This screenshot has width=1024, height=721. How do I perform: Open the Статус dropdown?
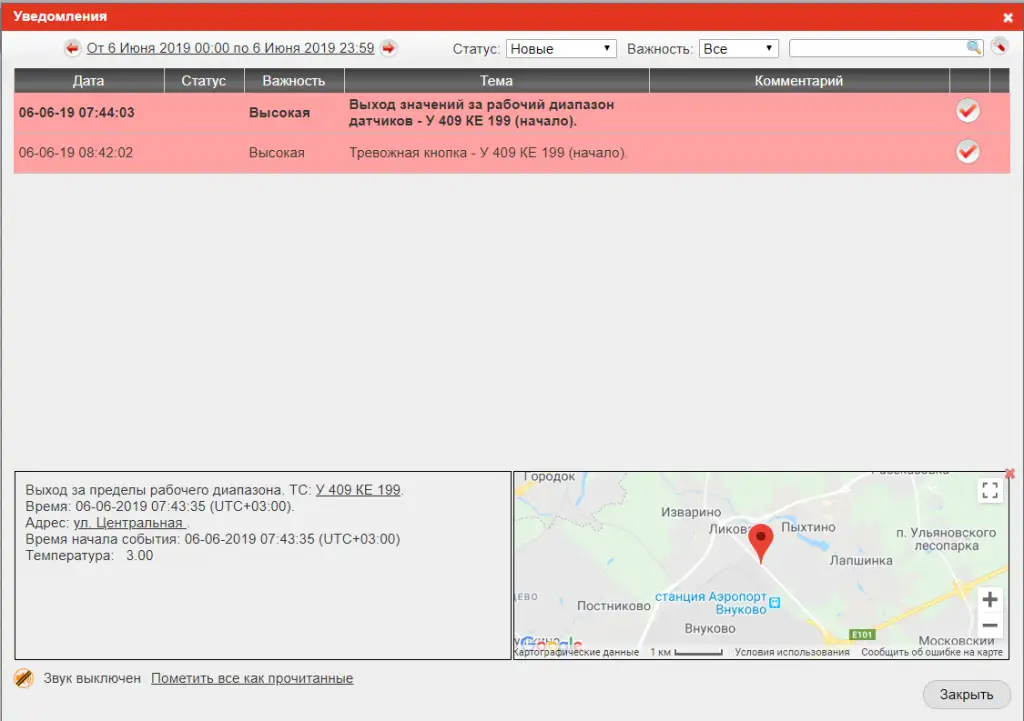[561, 48]
